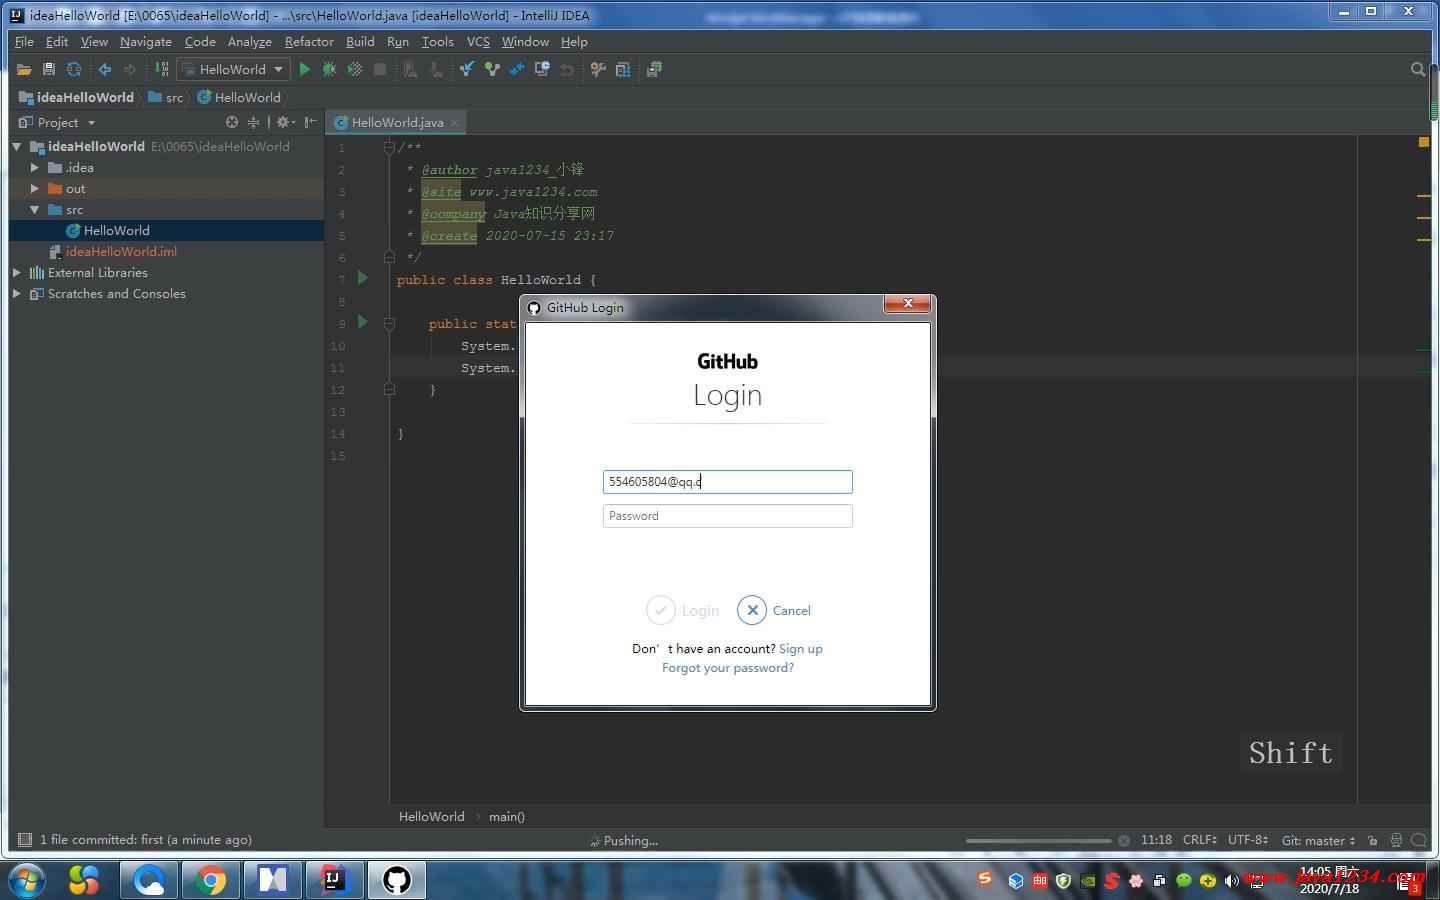Click the yellow warning marker on editor stripe
The image size is (1440, 900).
[1424, 142]
